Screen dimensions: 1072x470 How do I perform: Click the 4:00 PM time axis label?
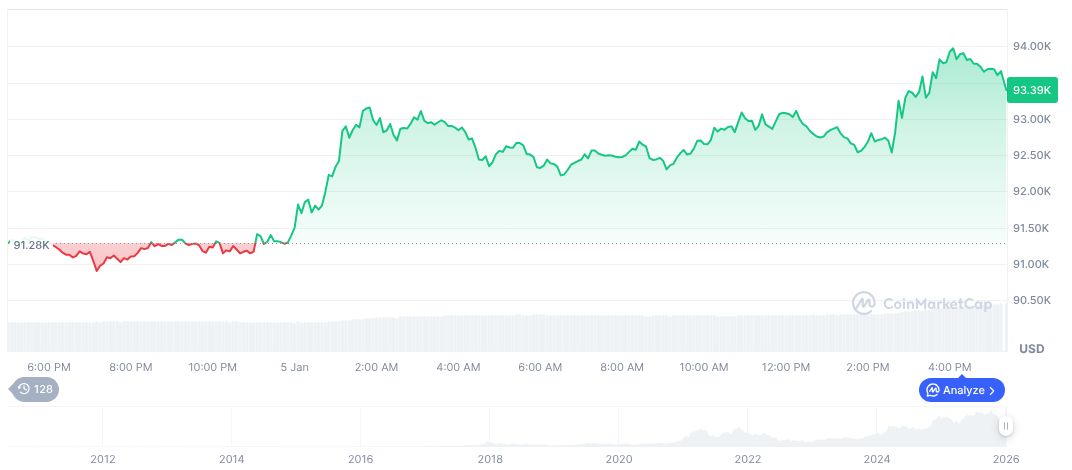950,367
